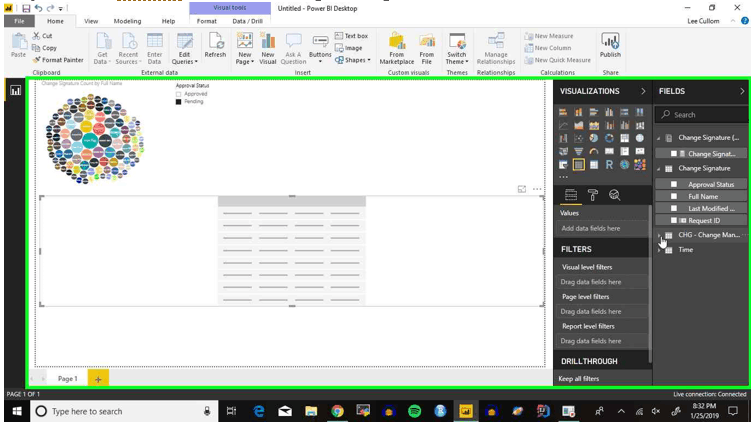Choose the Map (globe) visualization
This screenshot has height=422, width=753.
pyautogui.click(x=640, y=138)
